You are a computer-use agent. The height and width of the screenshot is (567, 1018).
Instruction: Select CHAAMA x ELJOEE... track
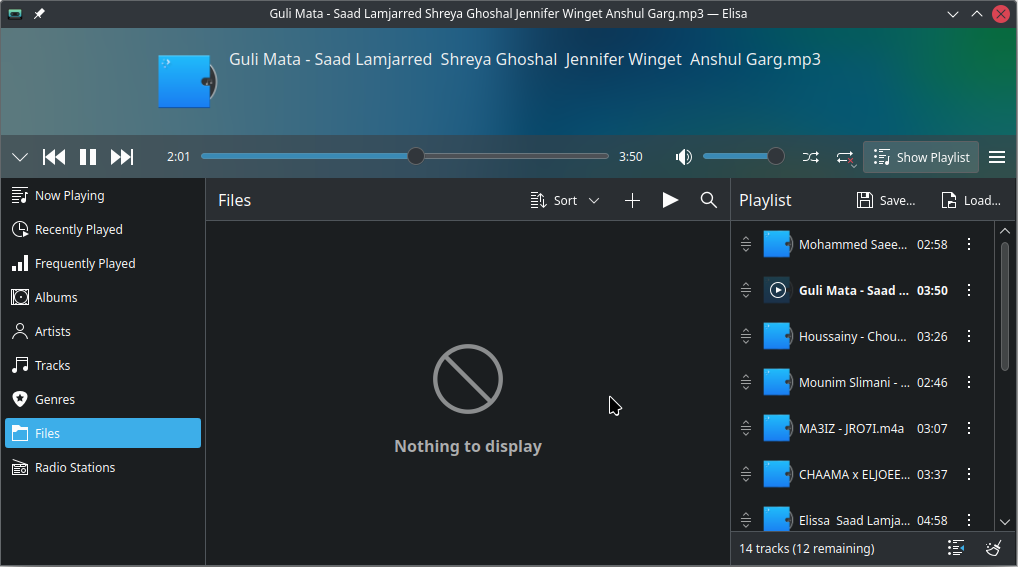tap(862, 475)
